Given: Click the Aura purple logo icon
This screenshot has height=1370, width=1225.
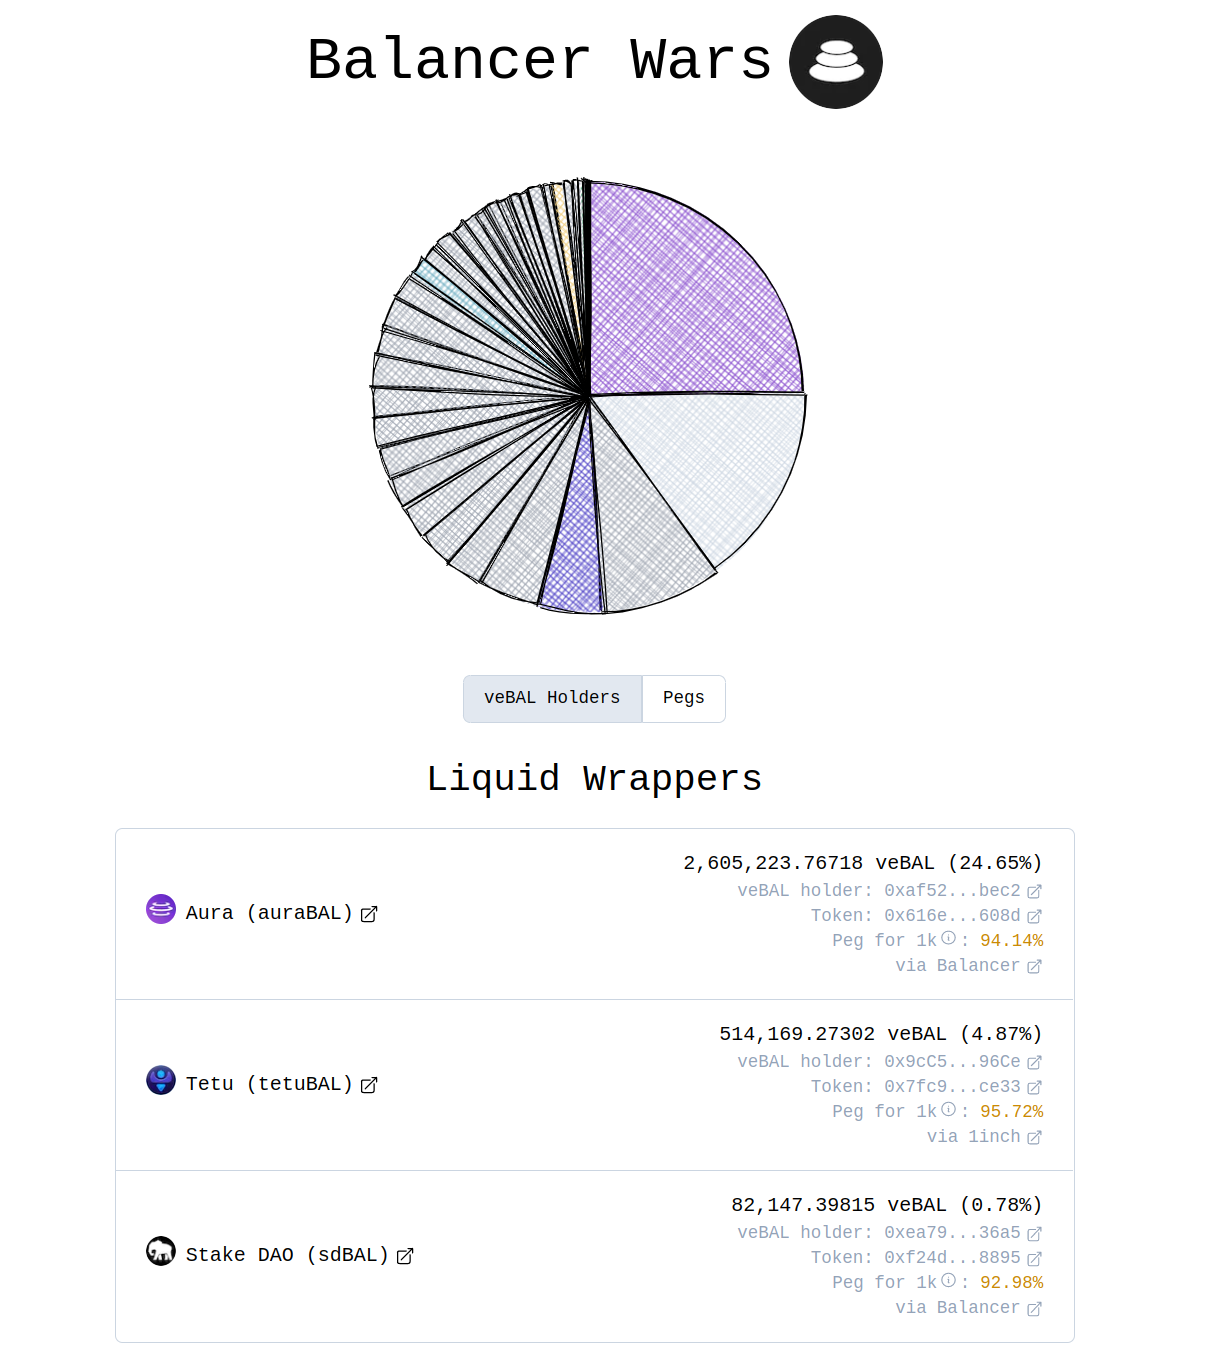Looking at the screenshot, I should click(x=161, y=909).
